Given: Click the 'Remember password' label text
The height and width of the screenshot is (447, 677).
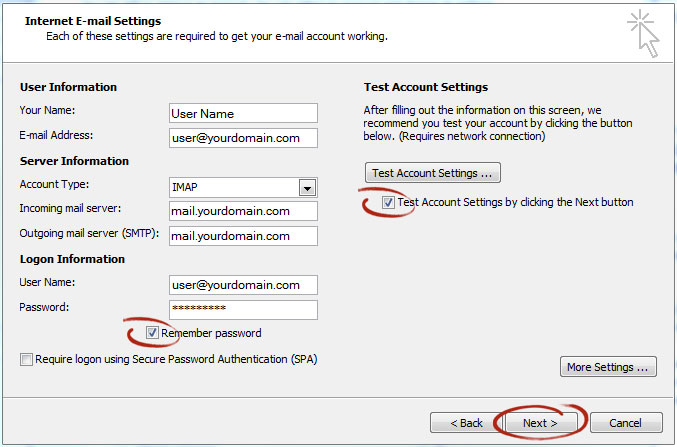Looking at the screenshot, I should coord(211,333).
